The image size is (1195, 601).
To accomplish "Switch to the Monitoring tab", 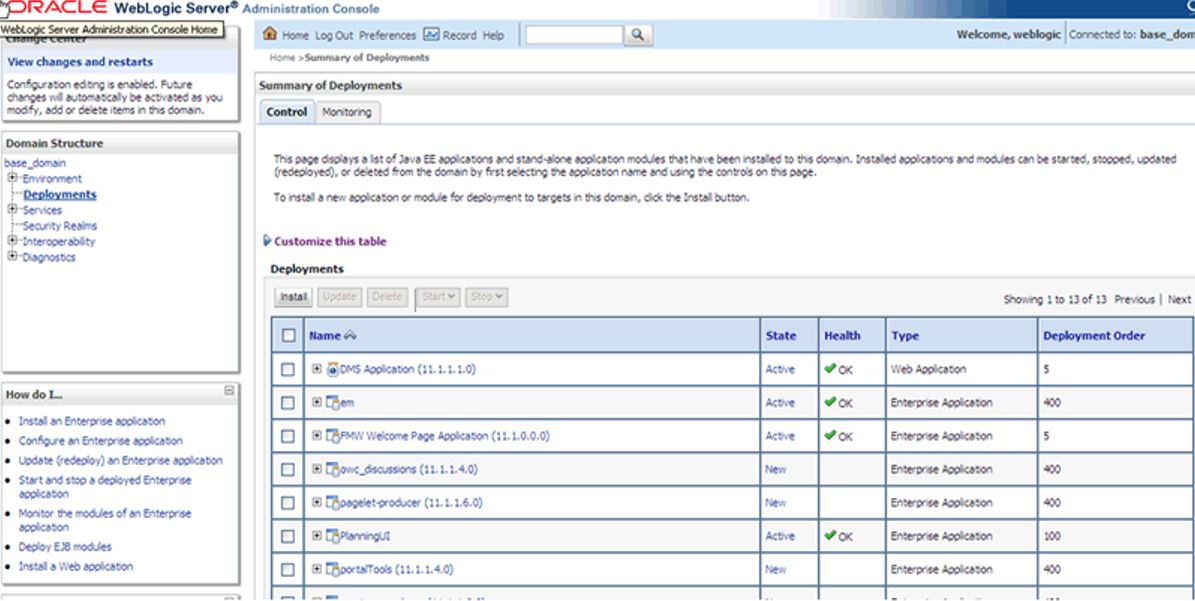I will click(x=347, y=112).
